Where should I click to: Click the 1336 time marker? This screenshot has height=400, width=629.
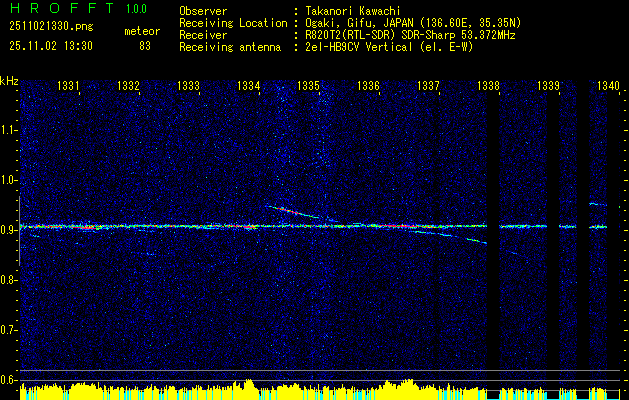(x=368, y=85)
